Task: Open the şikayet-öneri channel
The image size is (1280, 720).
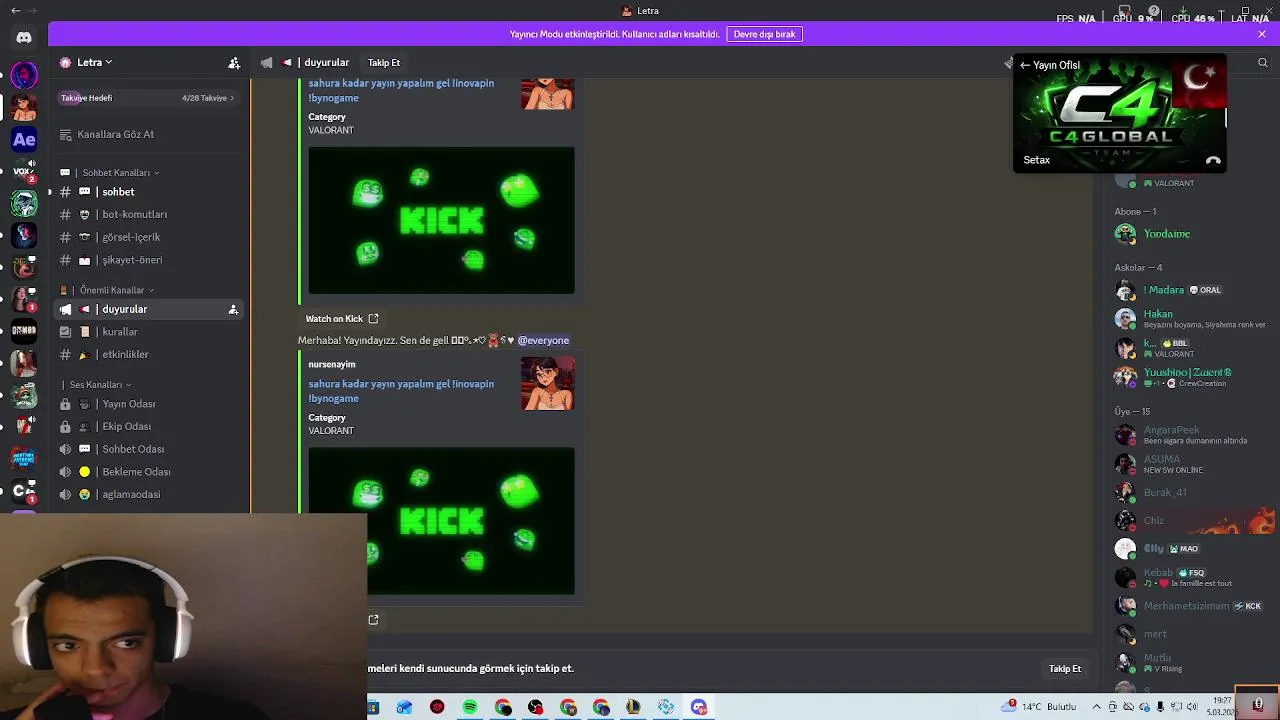Action: 150,260
